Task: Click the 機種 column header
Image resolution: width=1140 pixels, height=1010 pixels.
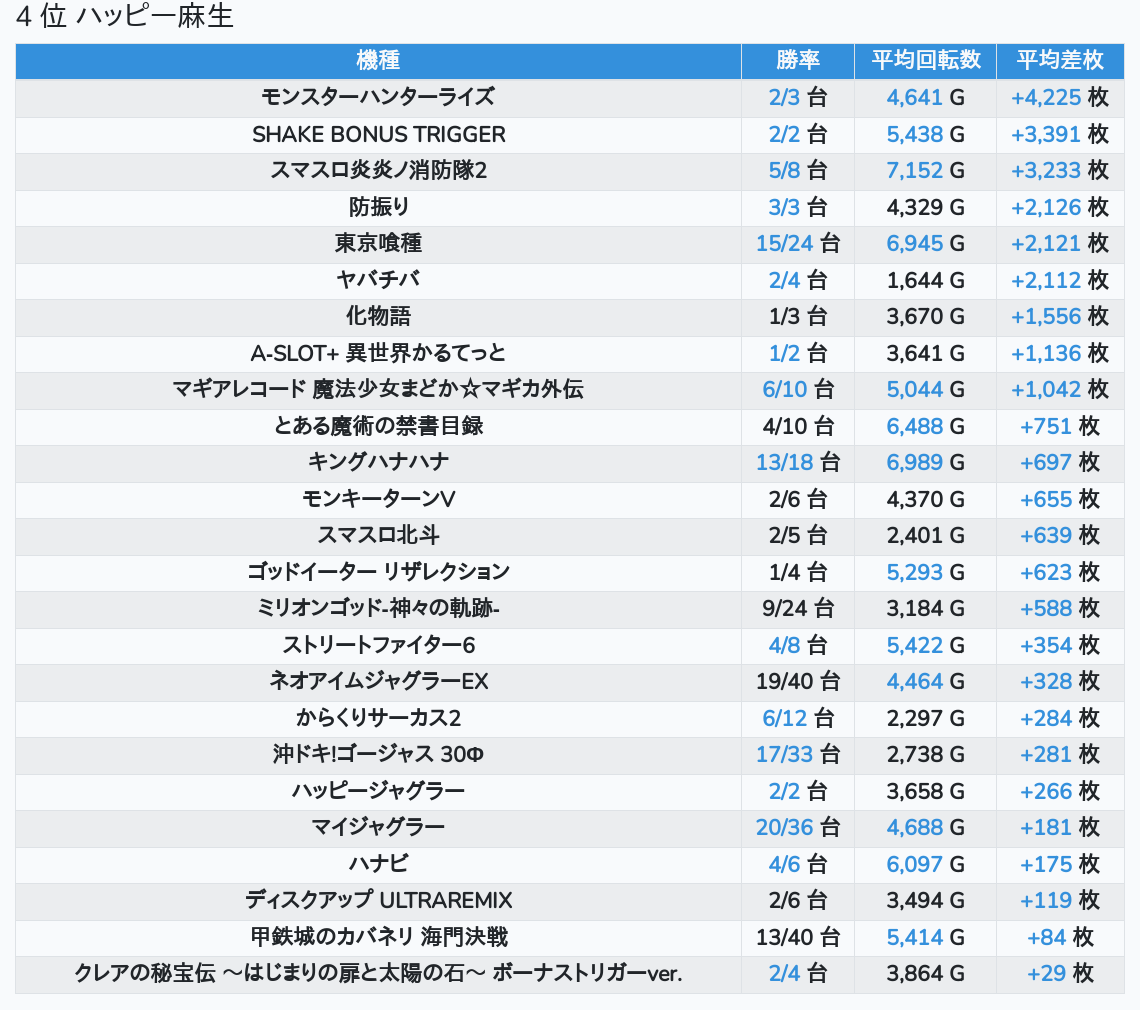Action: [x=378, y=60]
